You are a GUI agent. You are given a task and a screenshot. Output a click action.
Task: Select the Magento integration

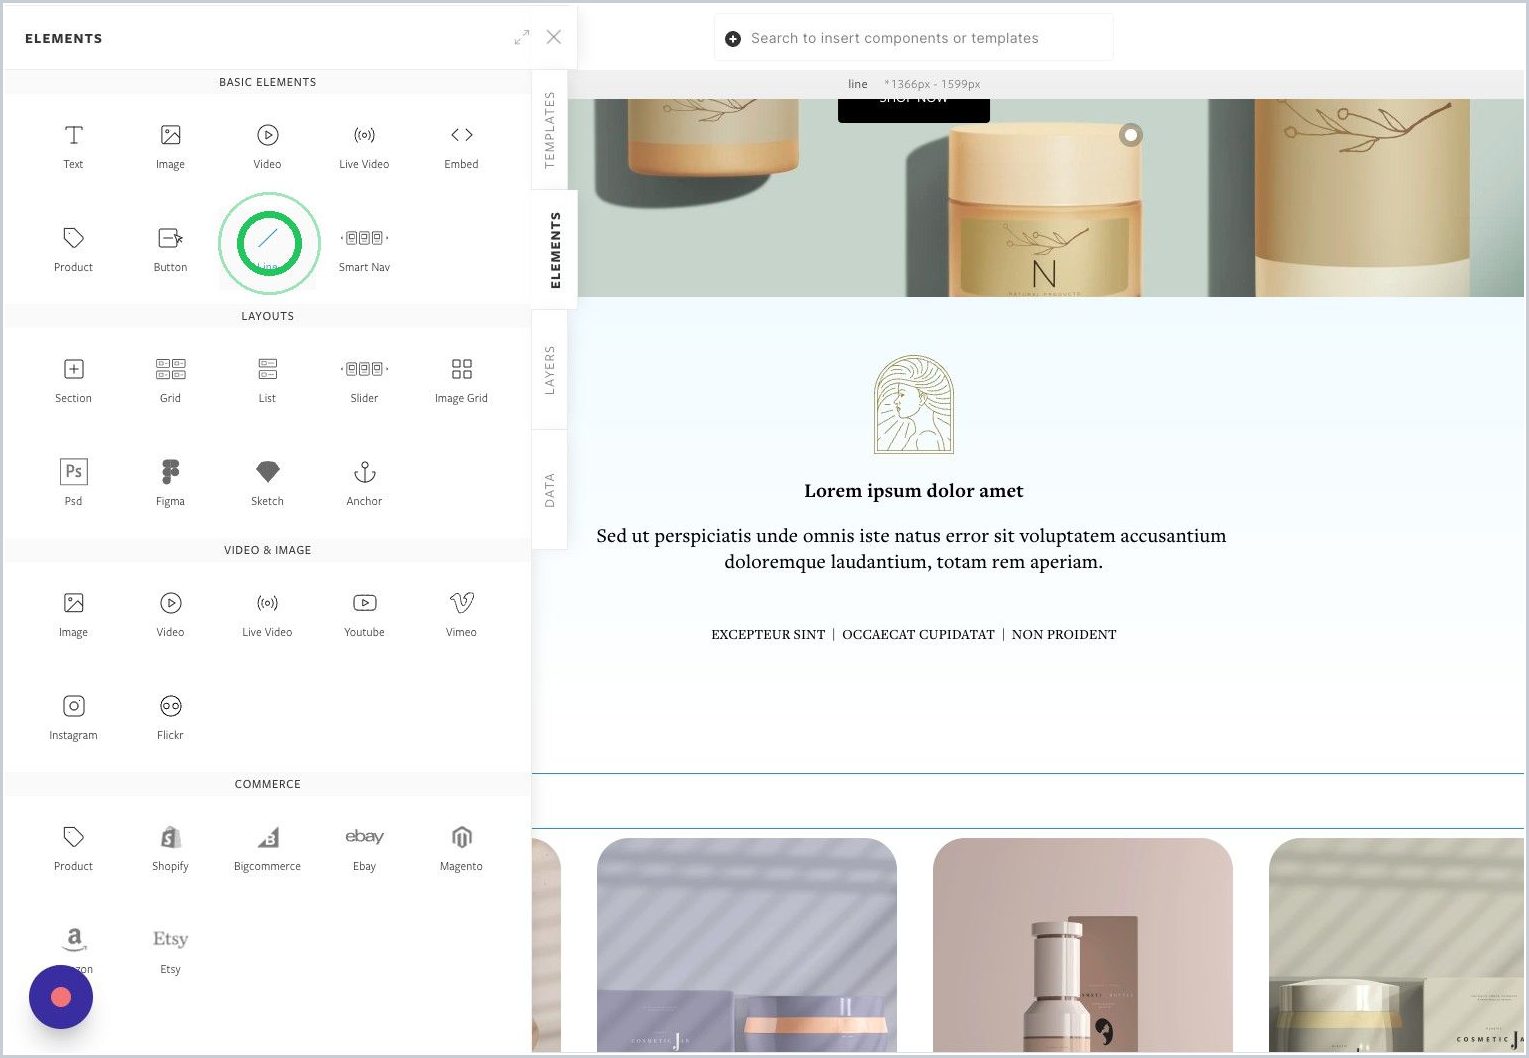coord(461,848)
